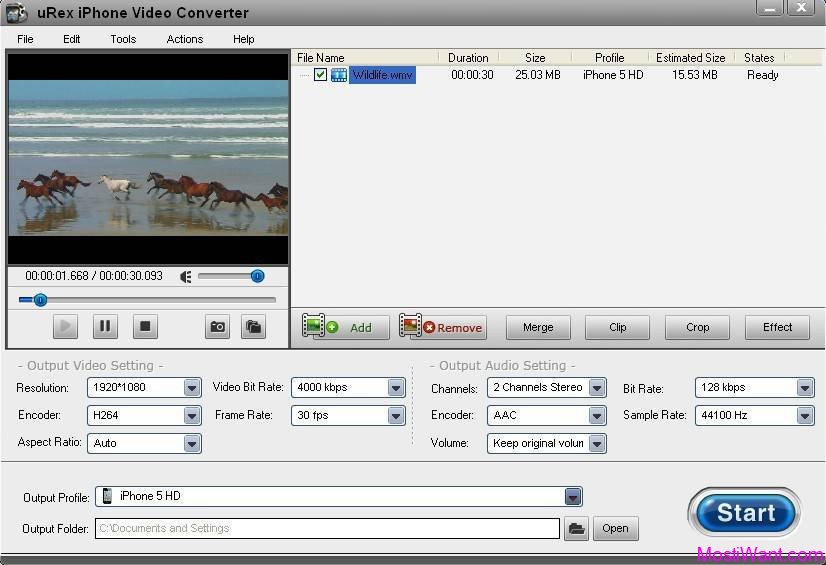Click the video preview of running horses

(149, 158)
